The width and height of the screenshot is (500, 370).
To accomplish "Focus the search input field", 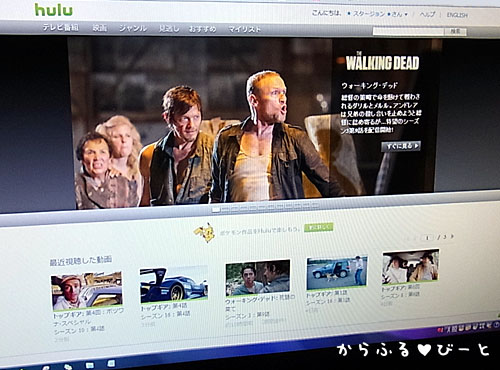I will [408, 31].
